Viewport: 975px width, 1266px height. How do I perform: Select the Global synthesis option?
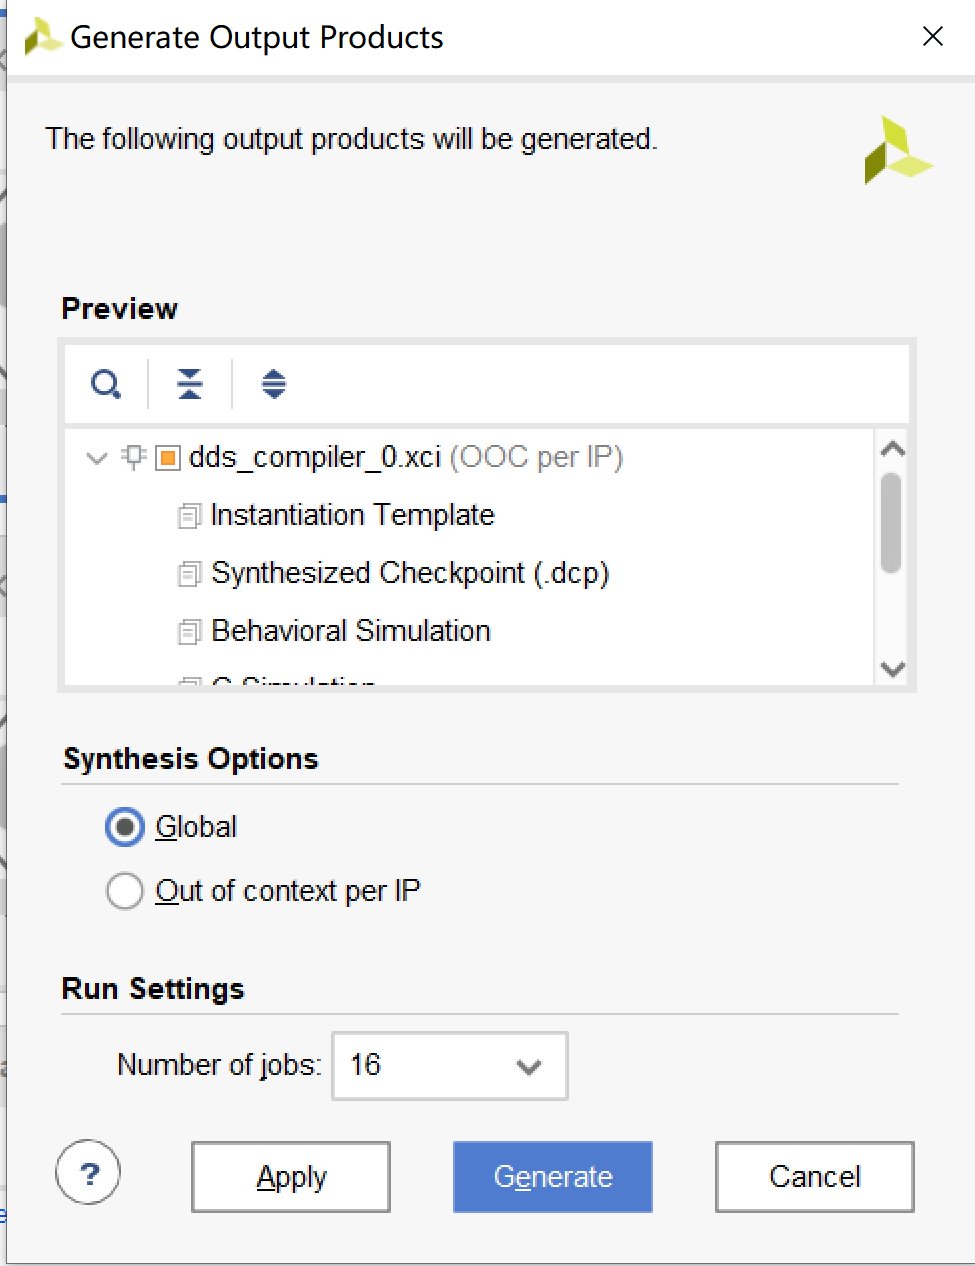[125, 827]
